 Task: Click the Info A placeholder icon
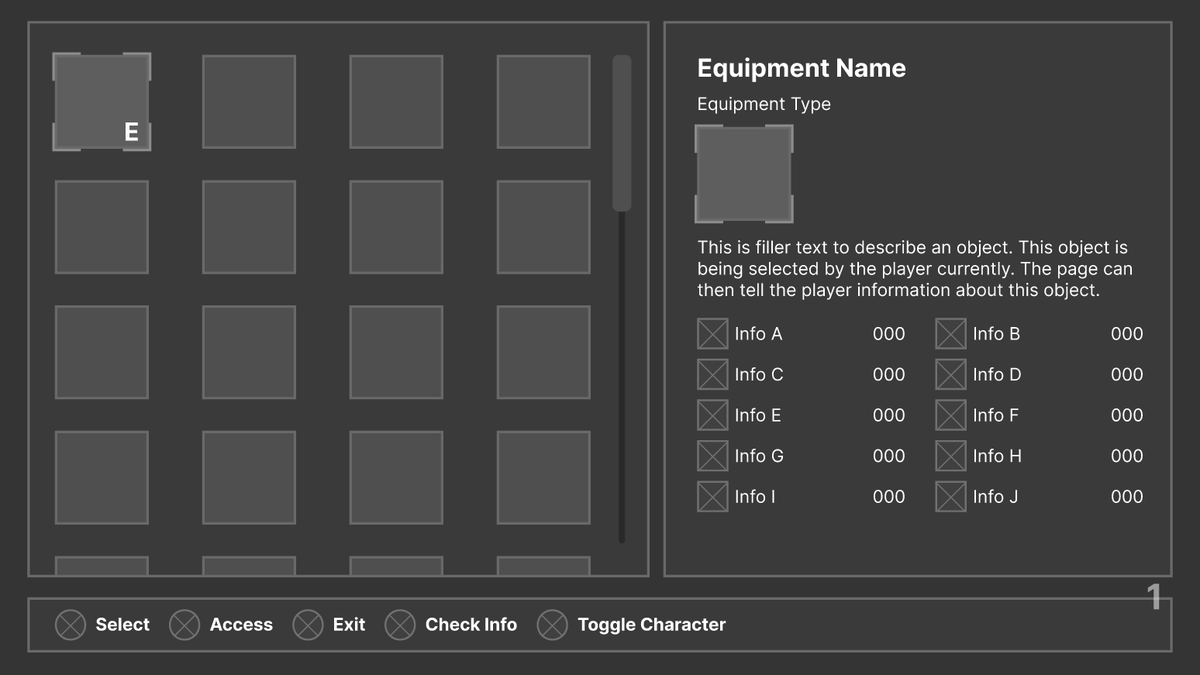coord(712,334)
